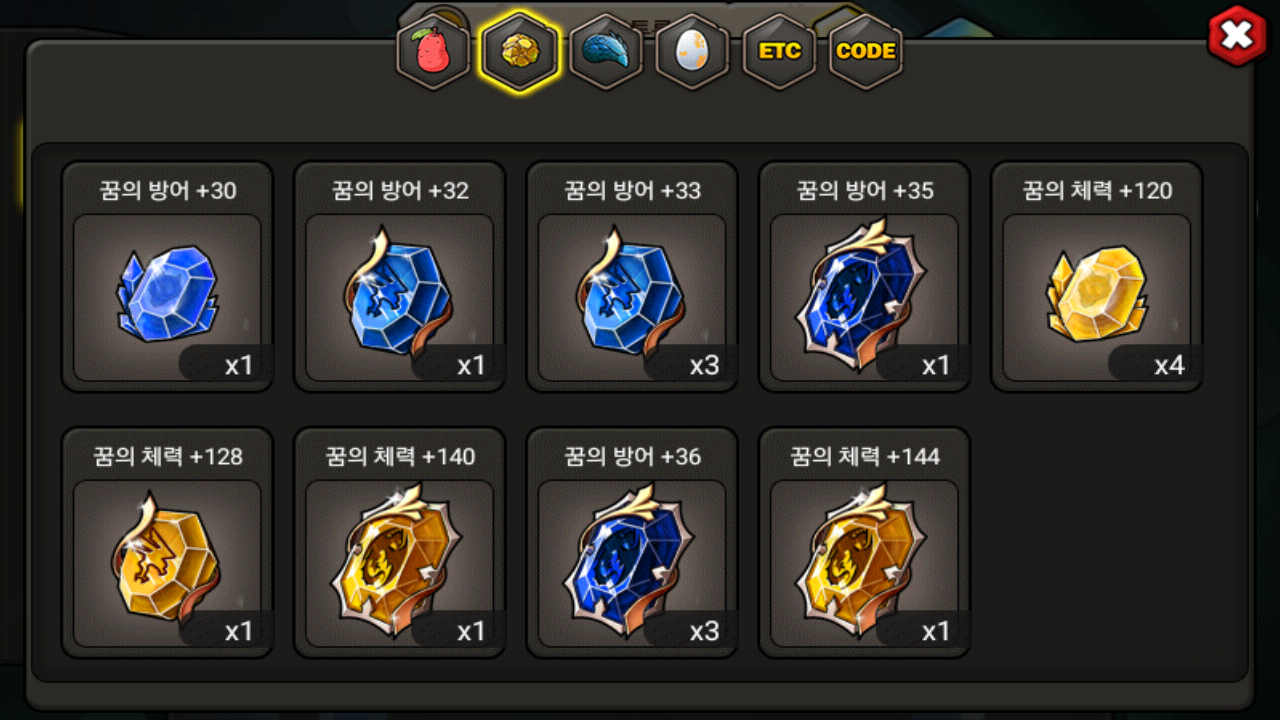The height and width of the screenshot is (720, 1280).
Task: Click the x4 count on +120 gem
Action: tap(1169, 365)
